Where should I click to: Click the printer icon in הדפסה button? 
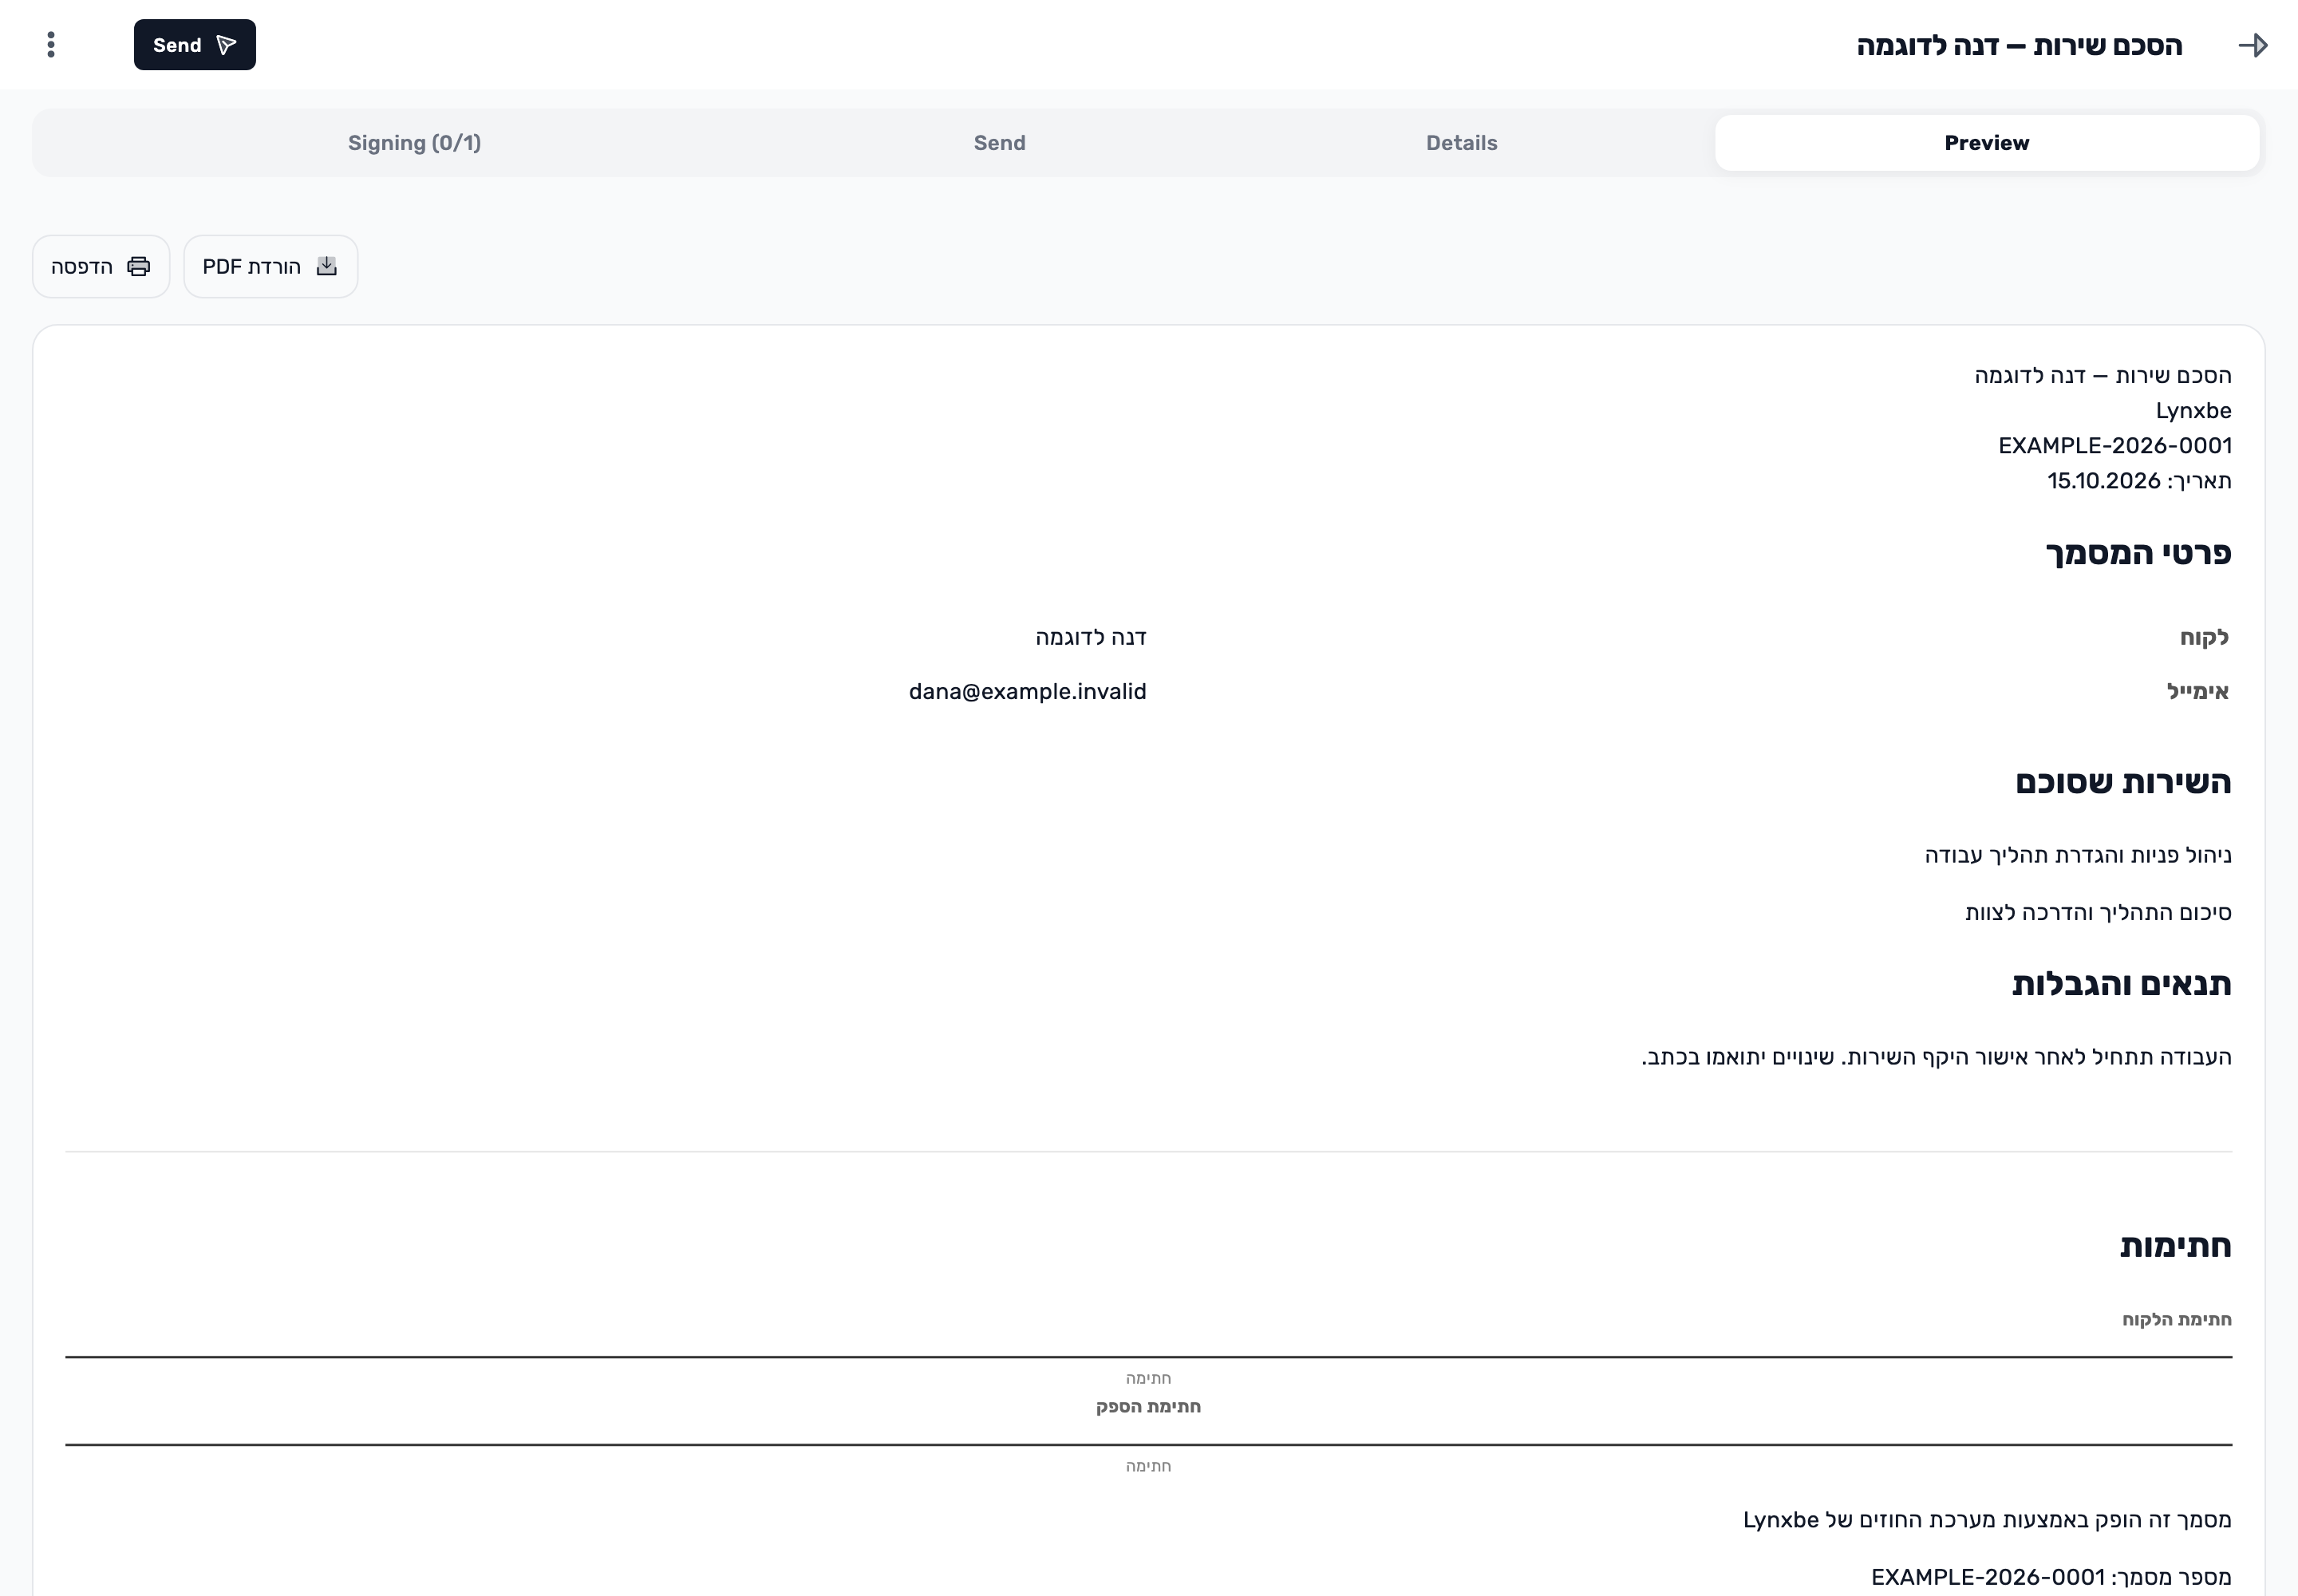pyautogui.click(x=139, y=266)
